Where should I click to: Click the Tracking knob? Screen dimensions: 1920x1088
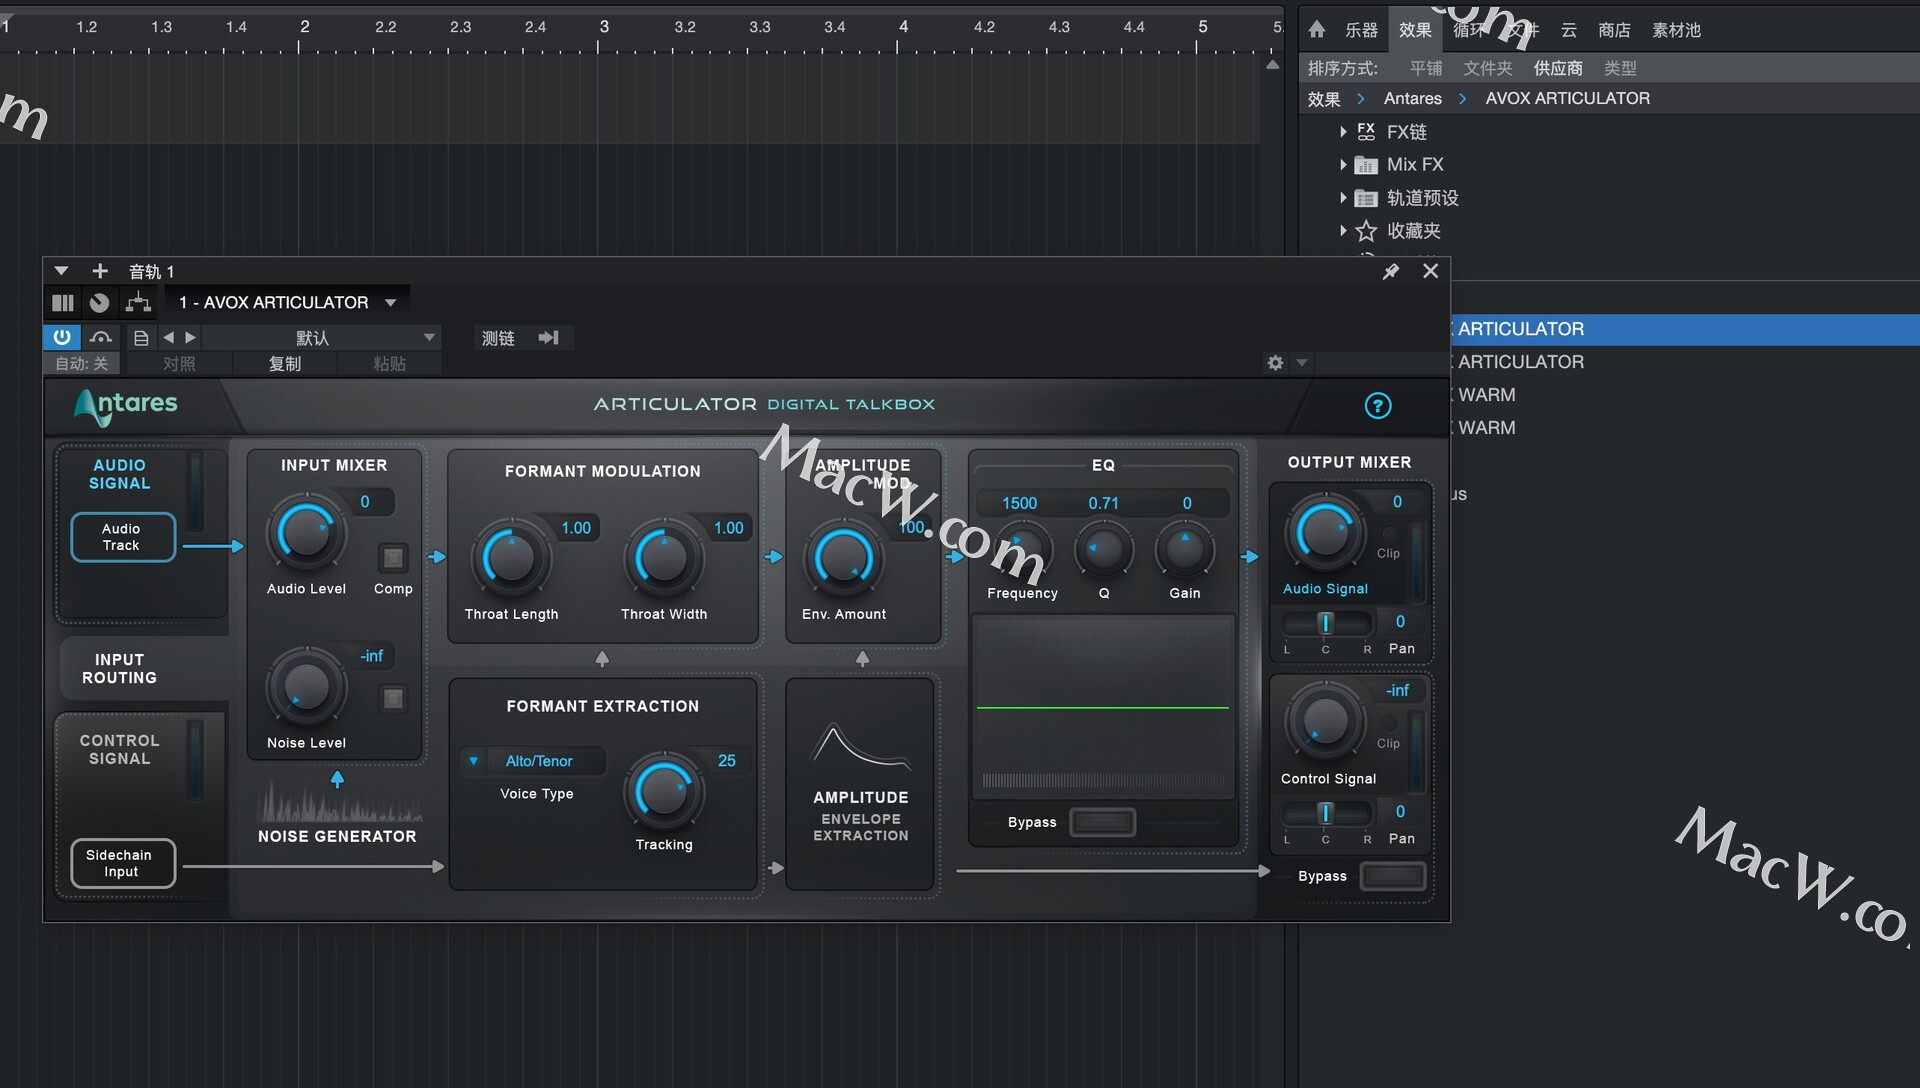point(663,792)
